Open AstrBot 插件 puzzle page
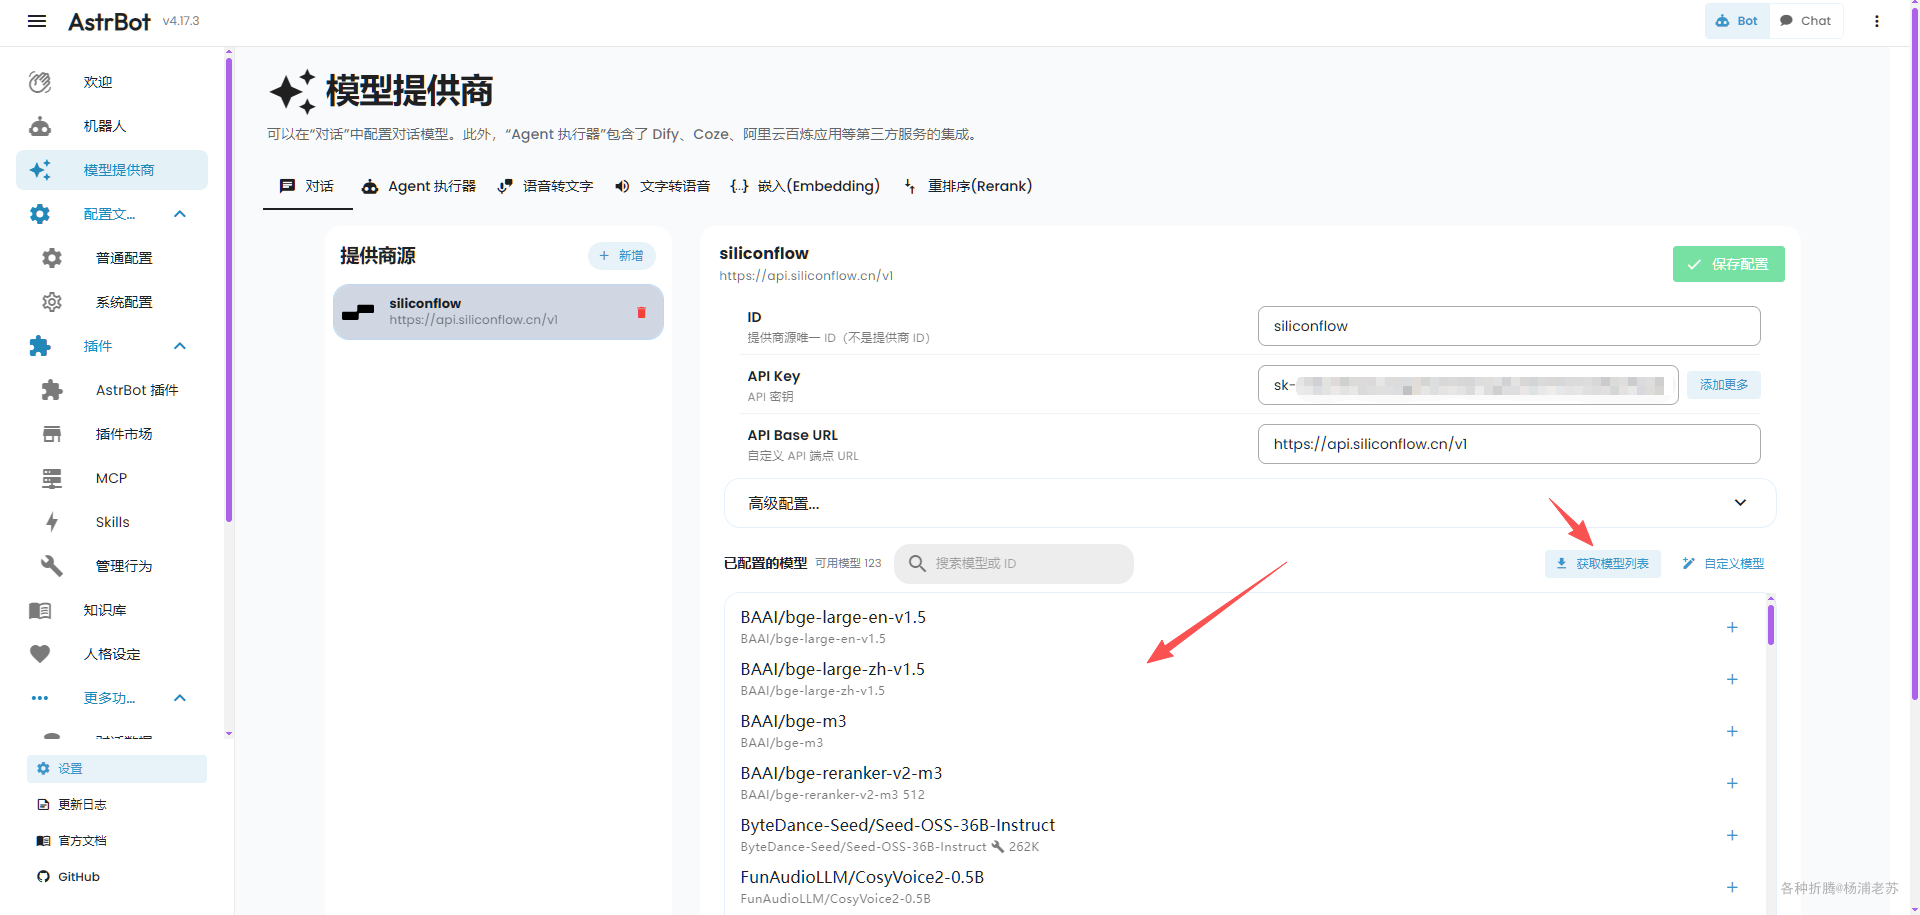Viewport: 1920px width, 915px height. [x=112, y=390]
